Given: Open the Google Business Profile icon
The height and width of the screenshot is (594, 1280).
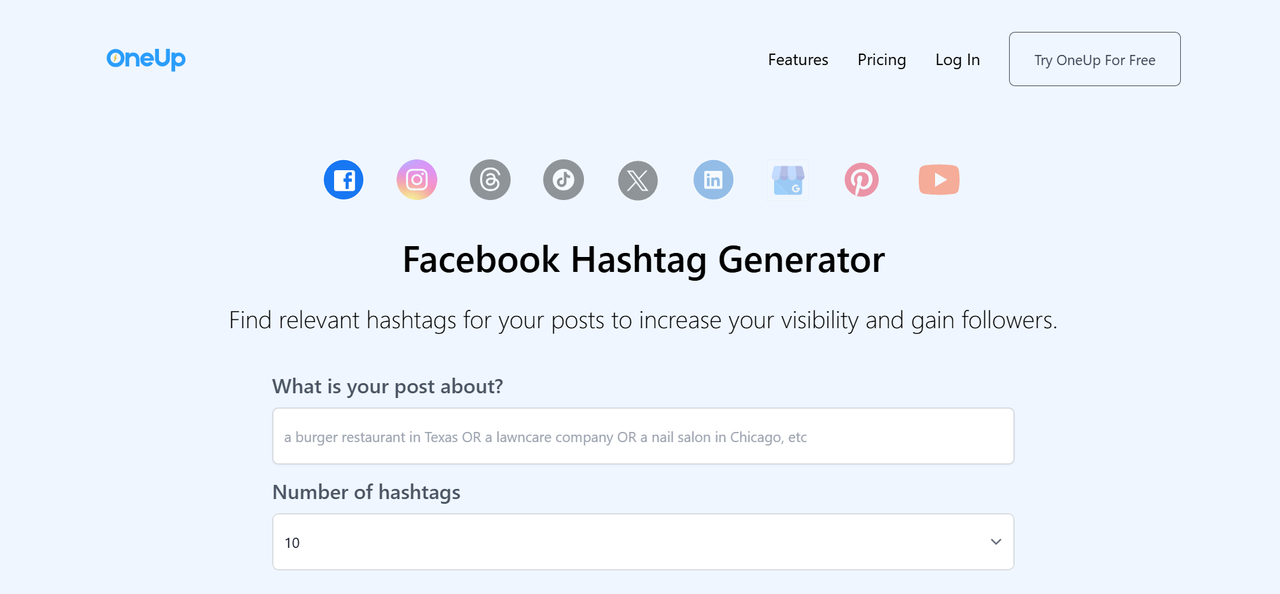Looking at the screenshot, I should pyautogui.click(x=788, y=180).
